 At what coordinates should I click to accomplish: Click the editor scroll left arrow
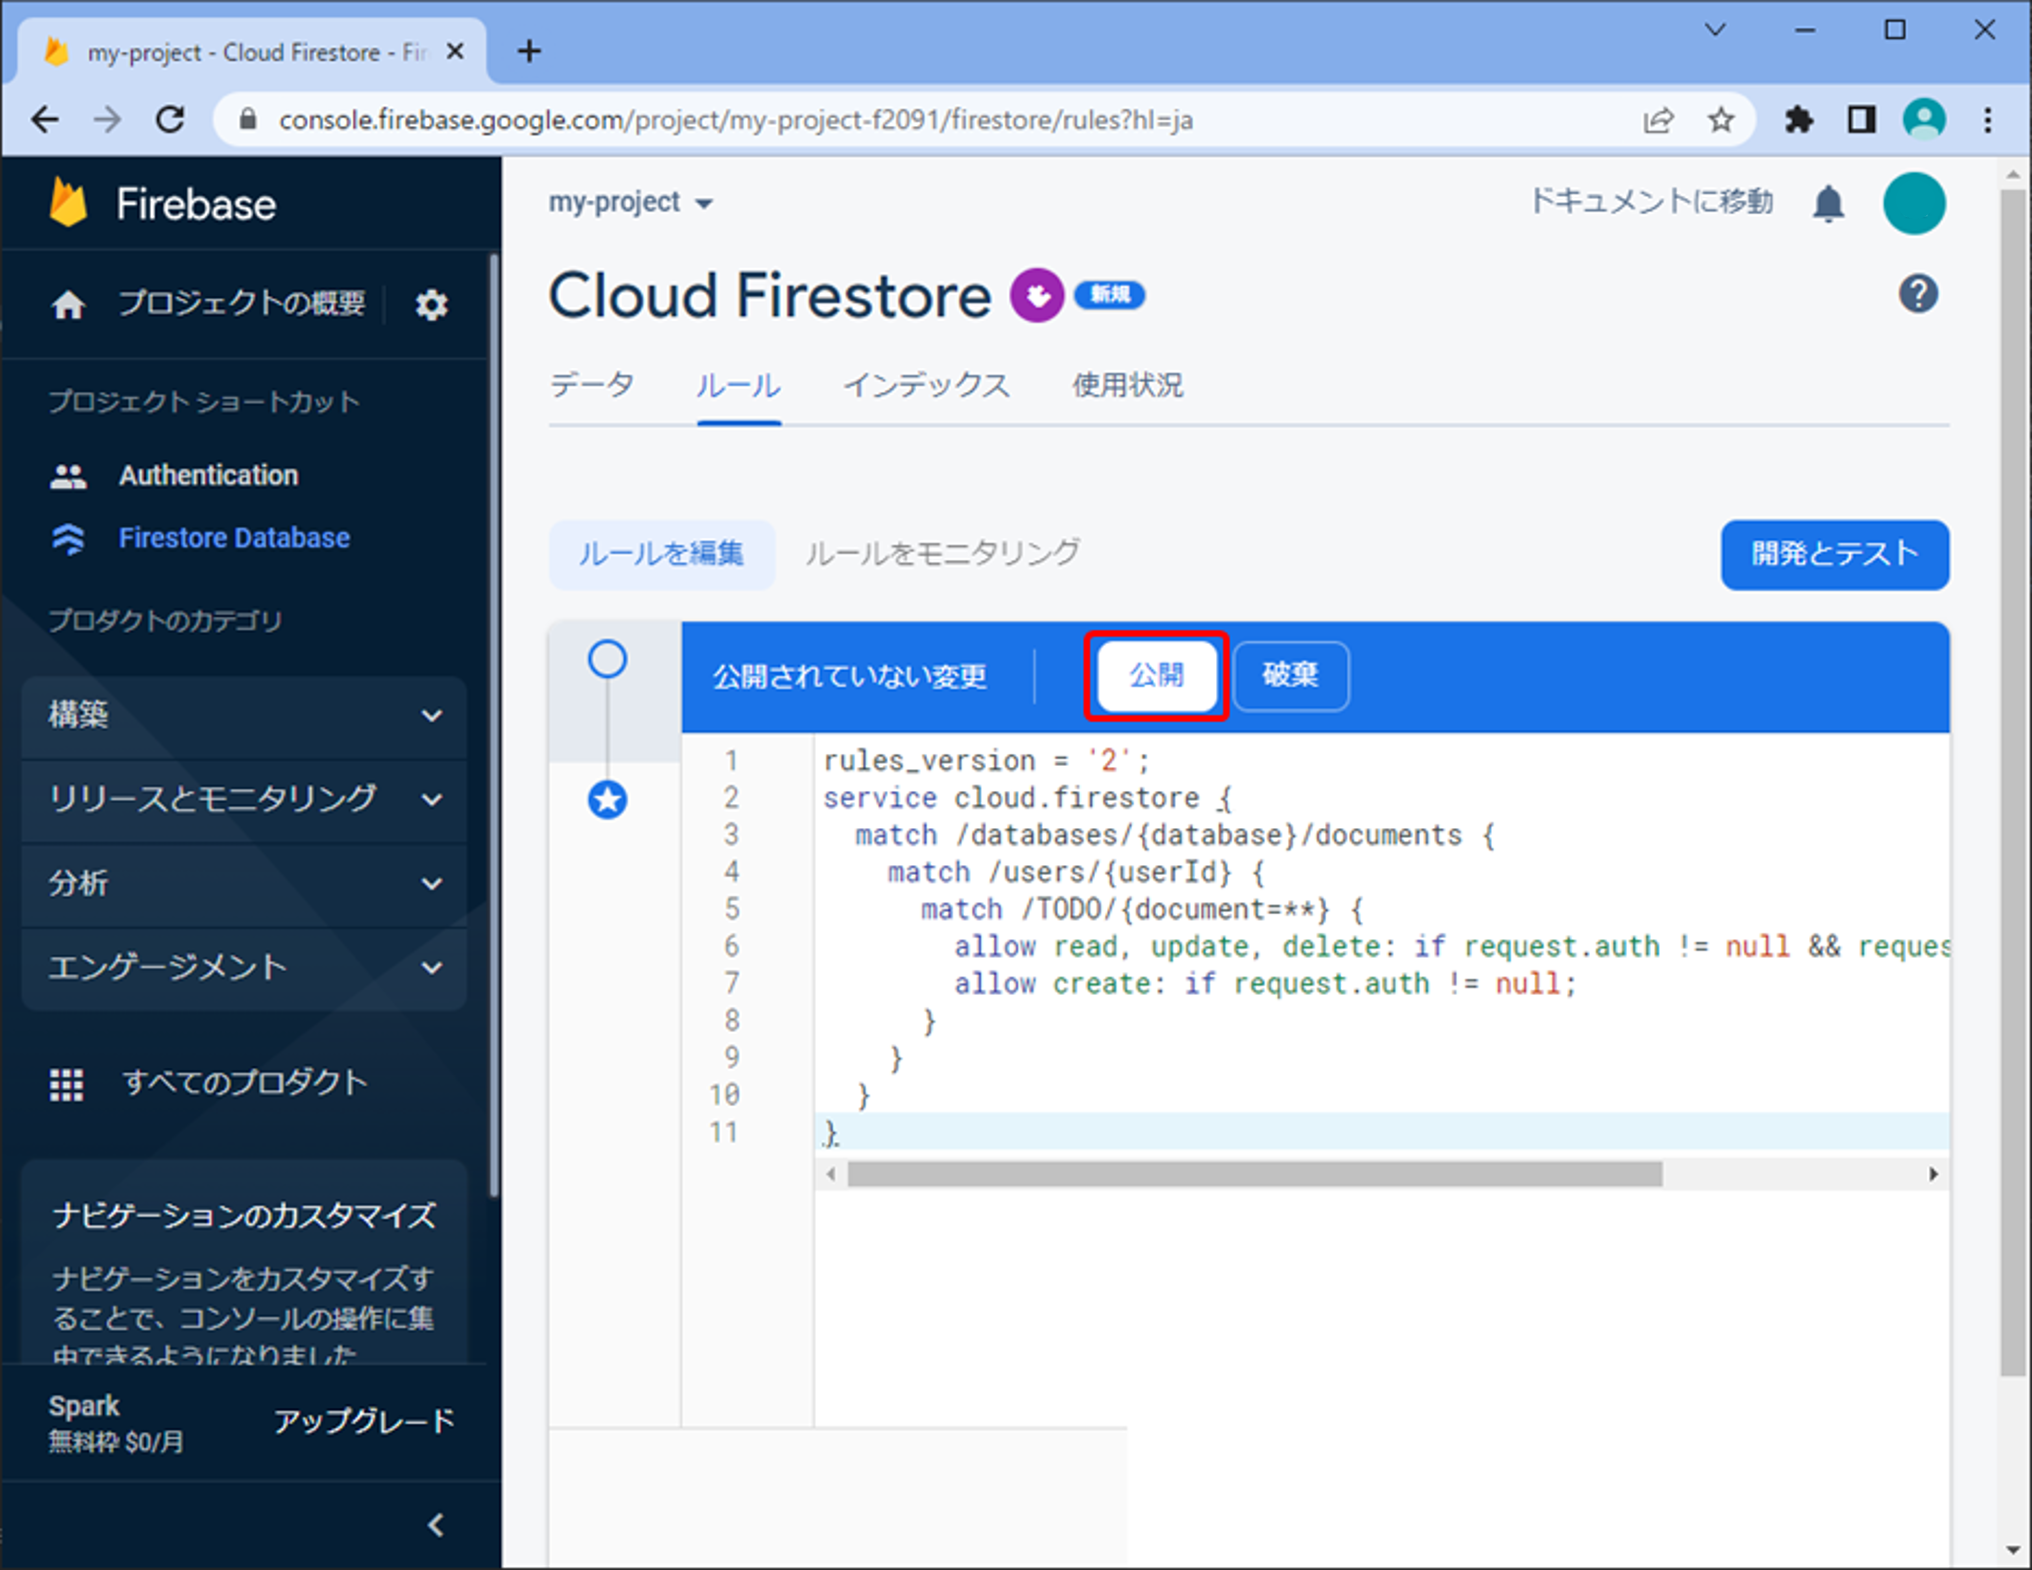pyautogui.click(x=831, y=1174)
